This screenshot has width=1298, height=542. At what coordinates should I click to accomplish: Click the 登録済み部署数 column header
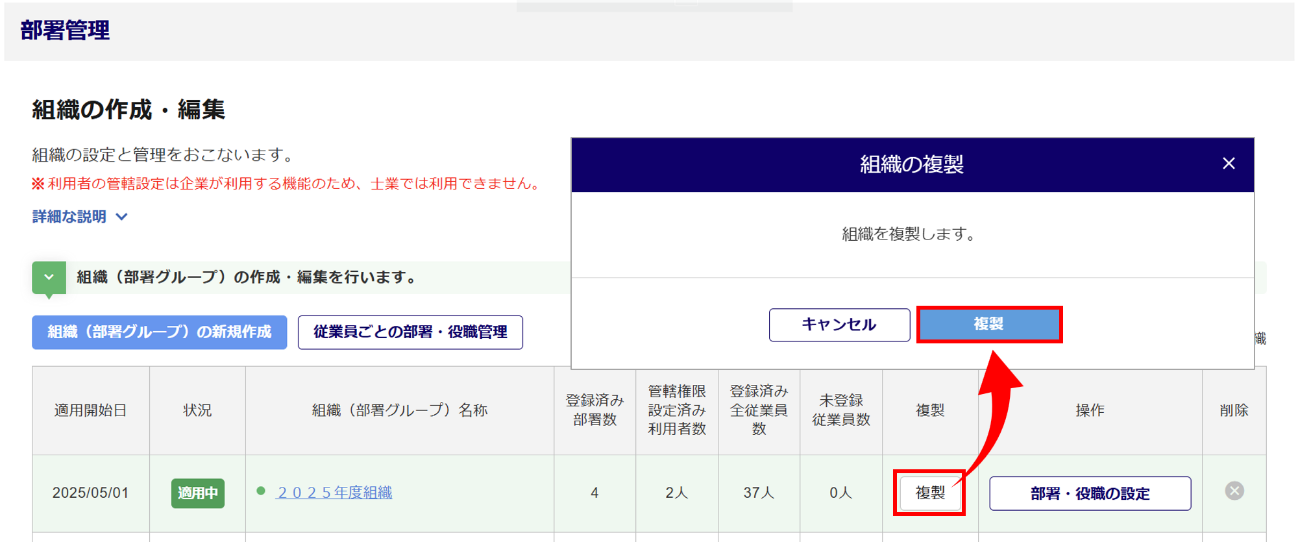pyautogui.click(x=594, y=411)
